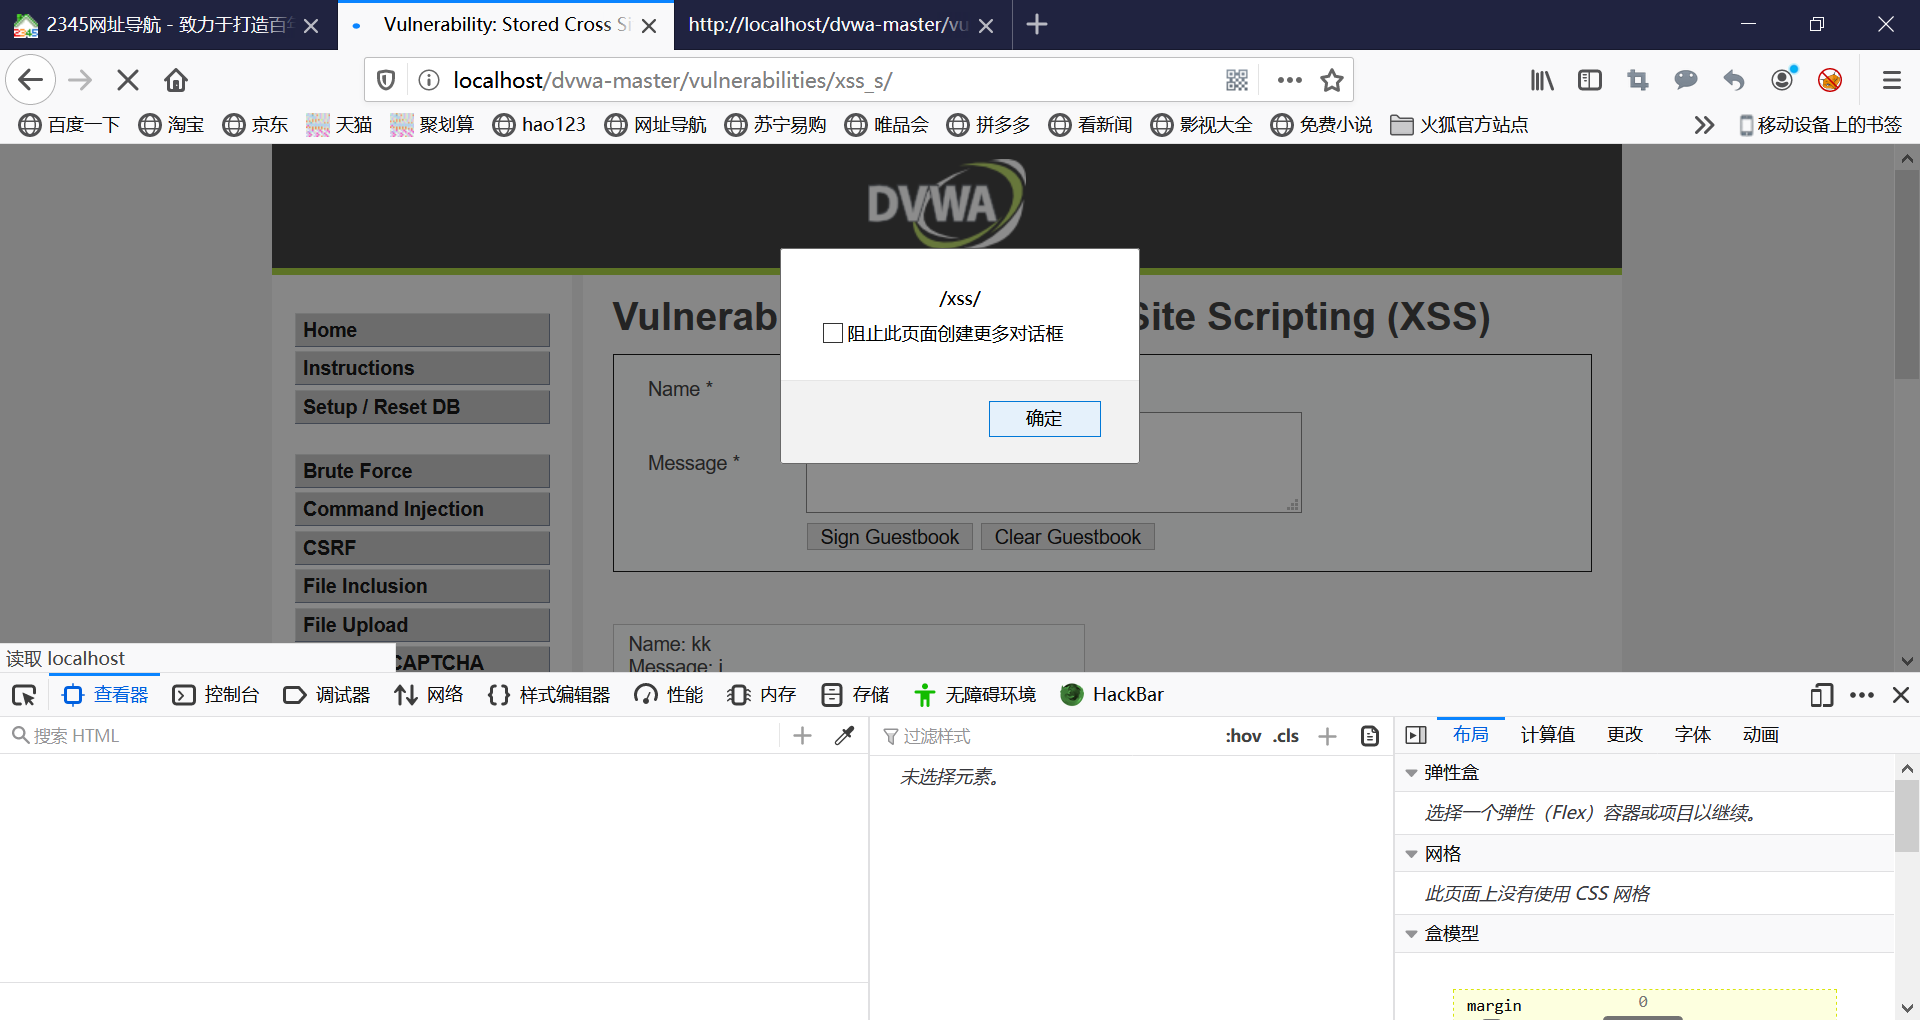This screenshot has width=1920, height=1020.
Task: Open Command Injection in DVWA menu
Action: click(x=422, y=509)
